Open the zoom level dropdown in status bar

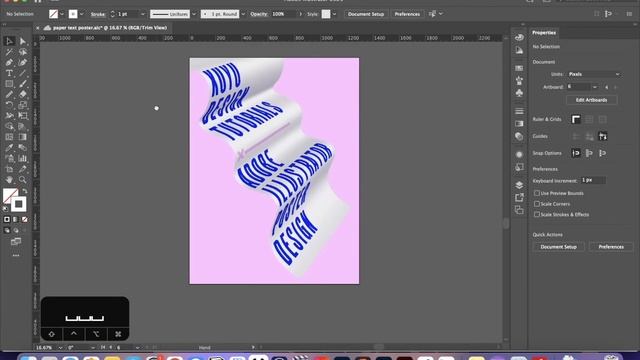click(60, 348)
